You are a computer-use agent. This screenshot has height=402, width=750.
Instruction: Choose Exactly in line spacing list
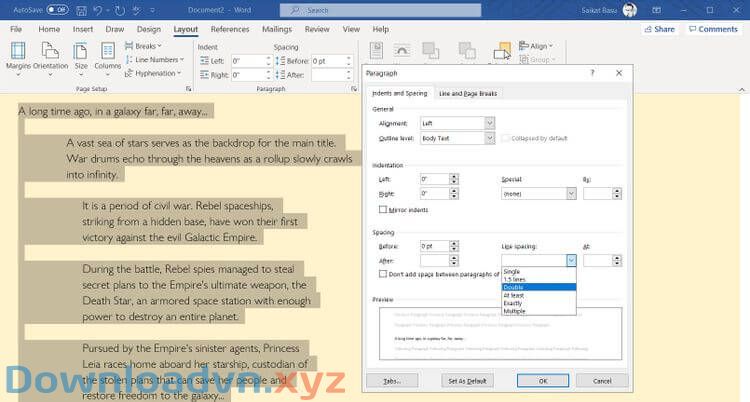tap(539, 303)
